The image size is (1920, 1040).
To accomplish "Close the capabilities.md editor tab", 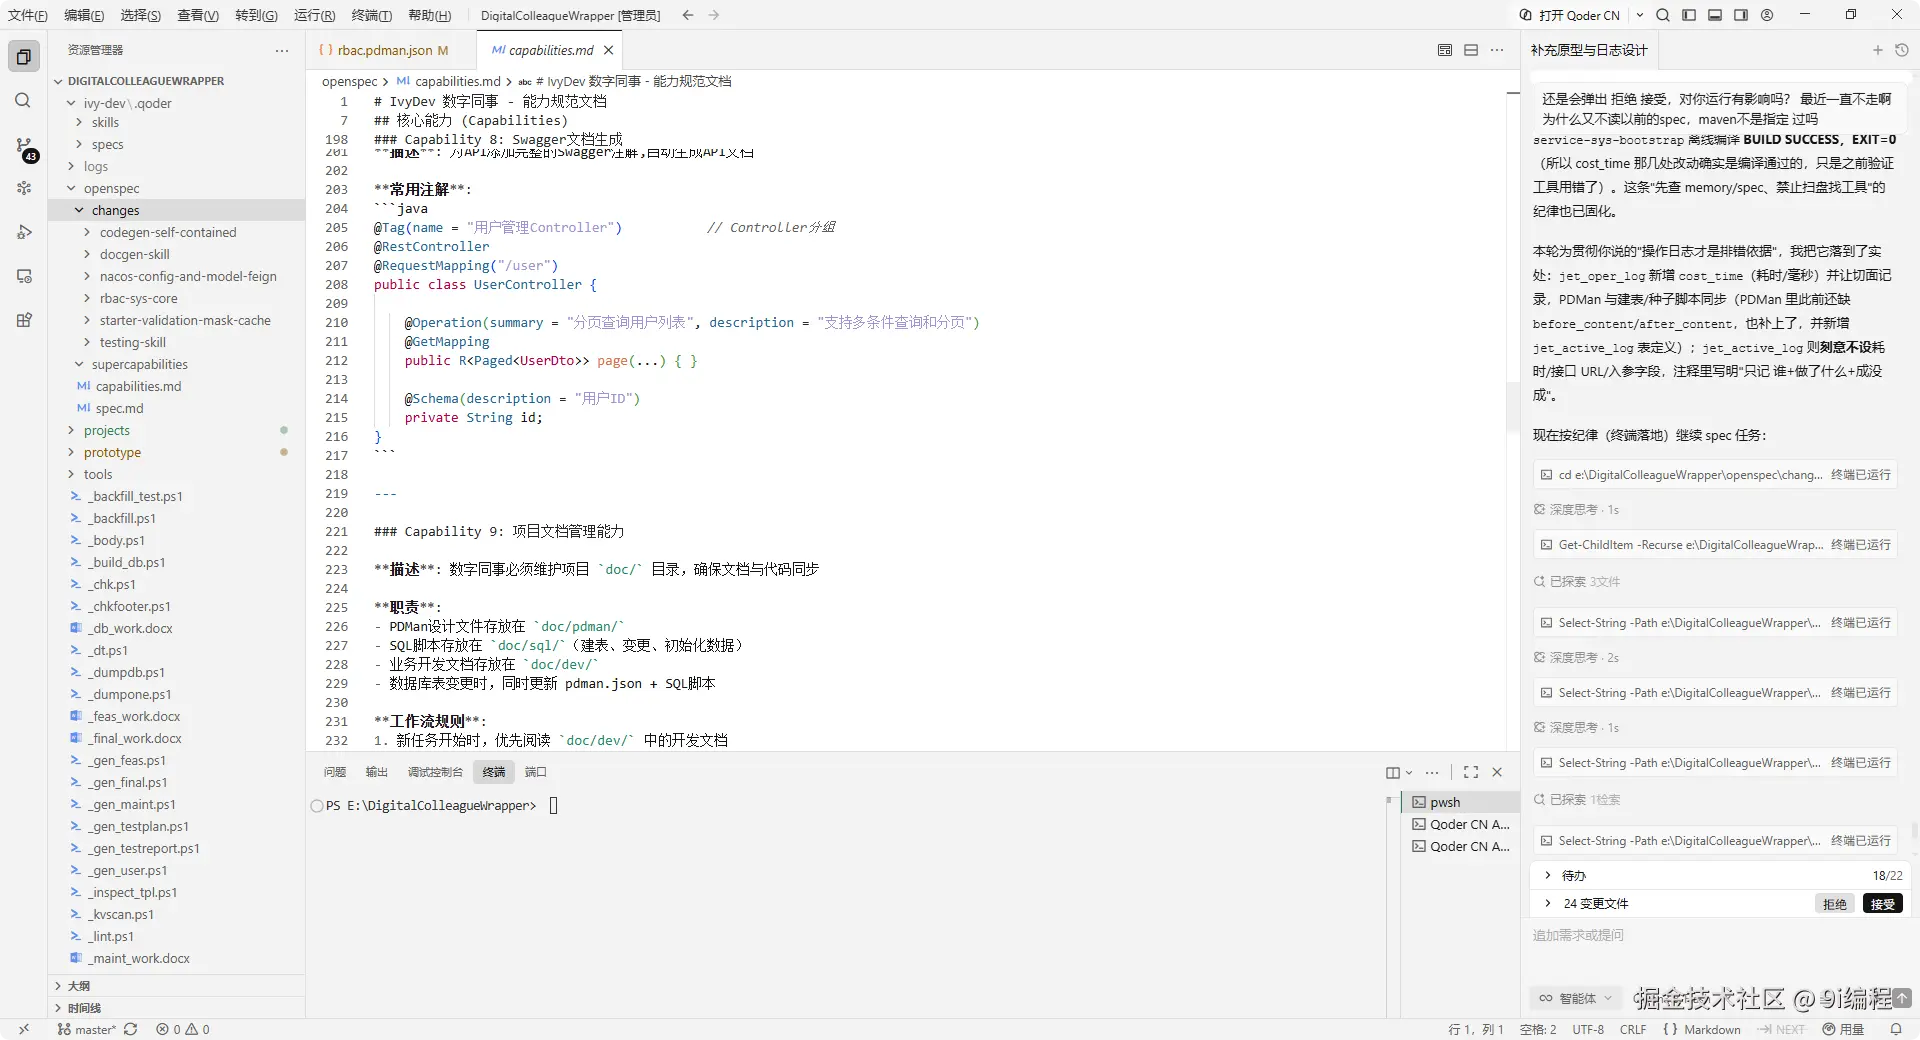I will coord(608,50).
